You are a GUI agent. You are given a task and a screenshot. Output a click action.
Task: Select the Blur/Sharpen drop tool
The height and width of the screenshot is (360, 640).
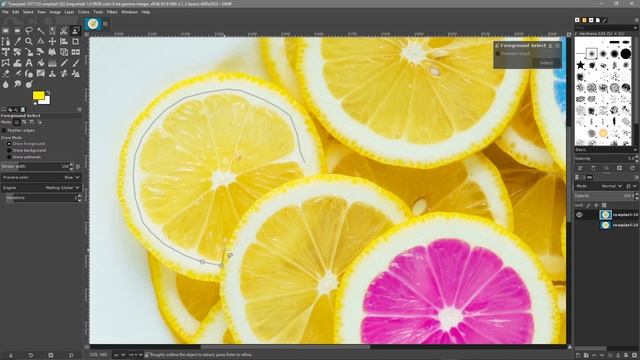pos(5,84)
